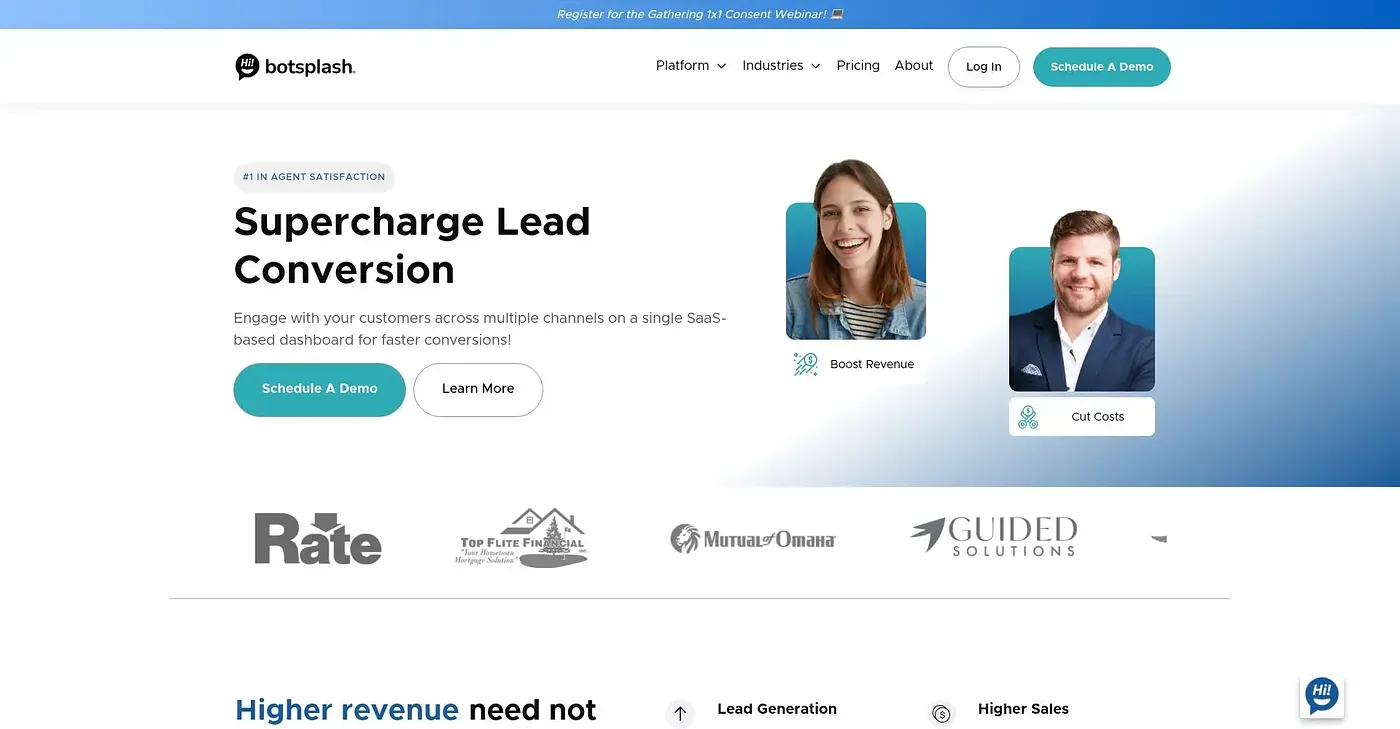
Task: Open the Hi! chat widget icon
Action: (1322, 696)
